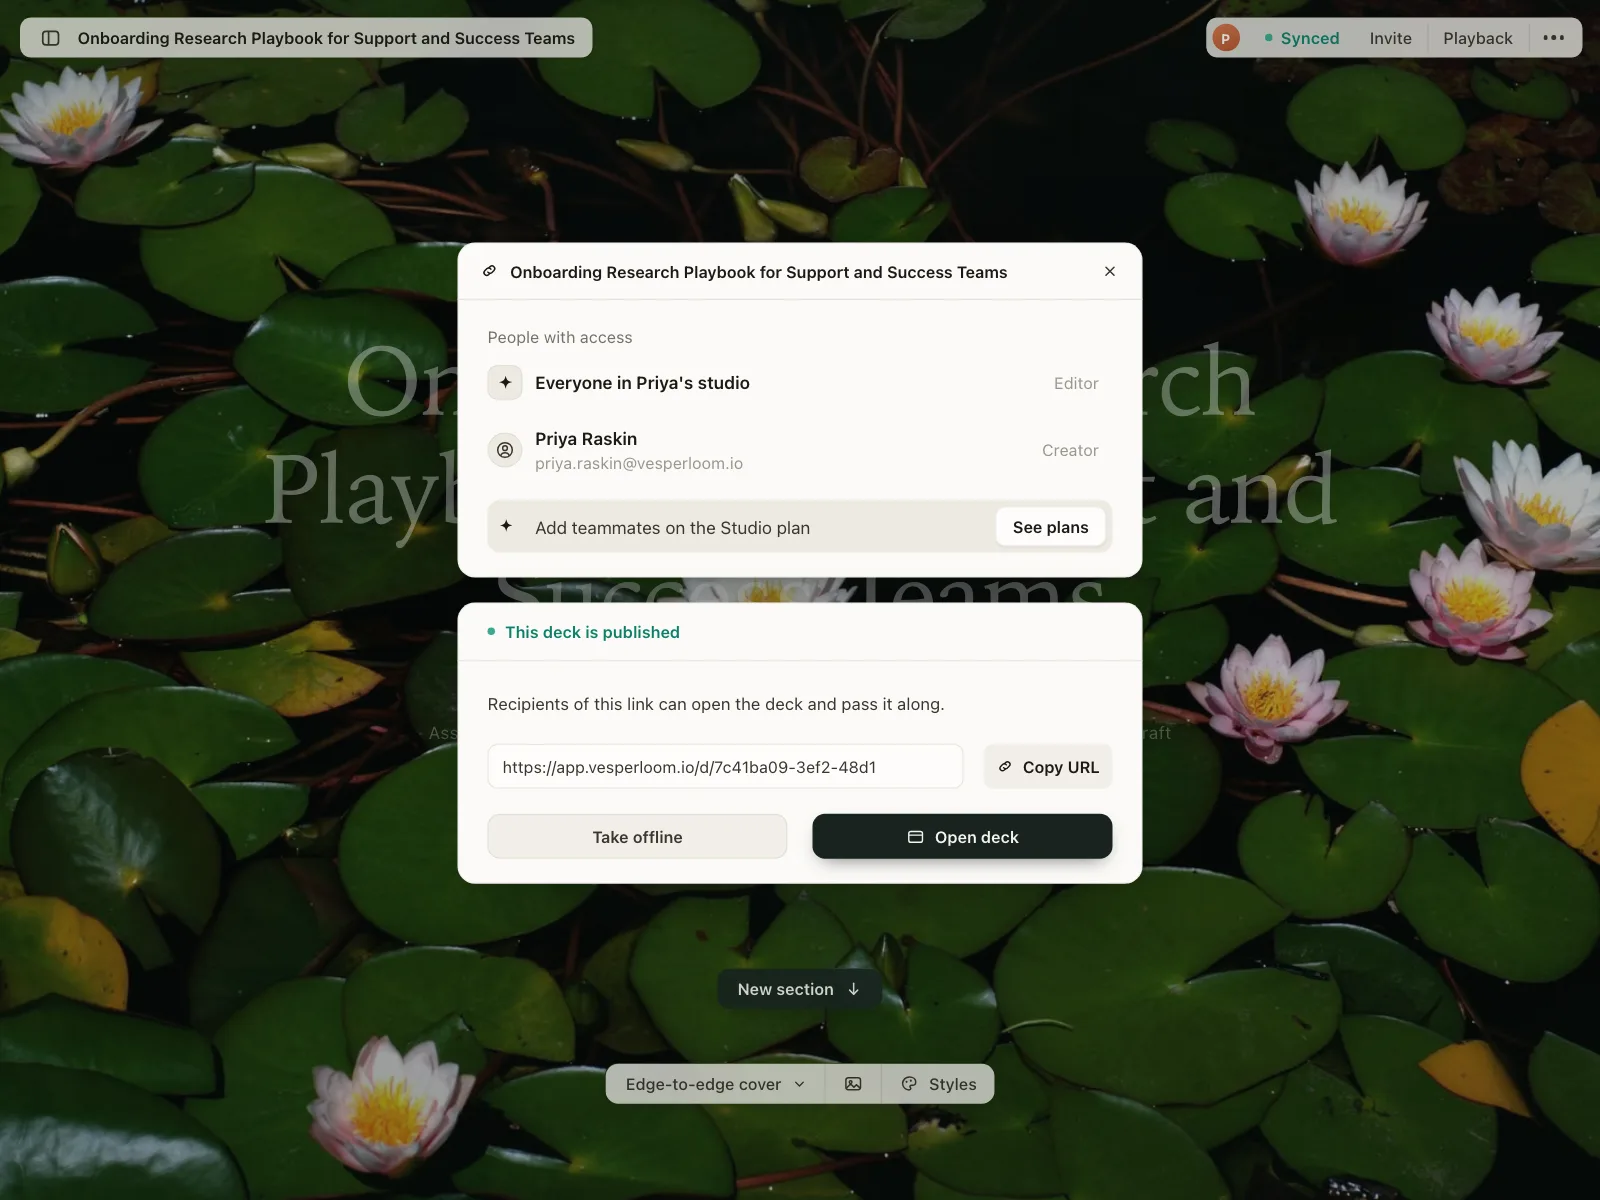The width and height of the screenshot is (1600, 1200).
Task: Click the sparkle icon beside Everyone in Priya's studio
Action: click(505, 382)
